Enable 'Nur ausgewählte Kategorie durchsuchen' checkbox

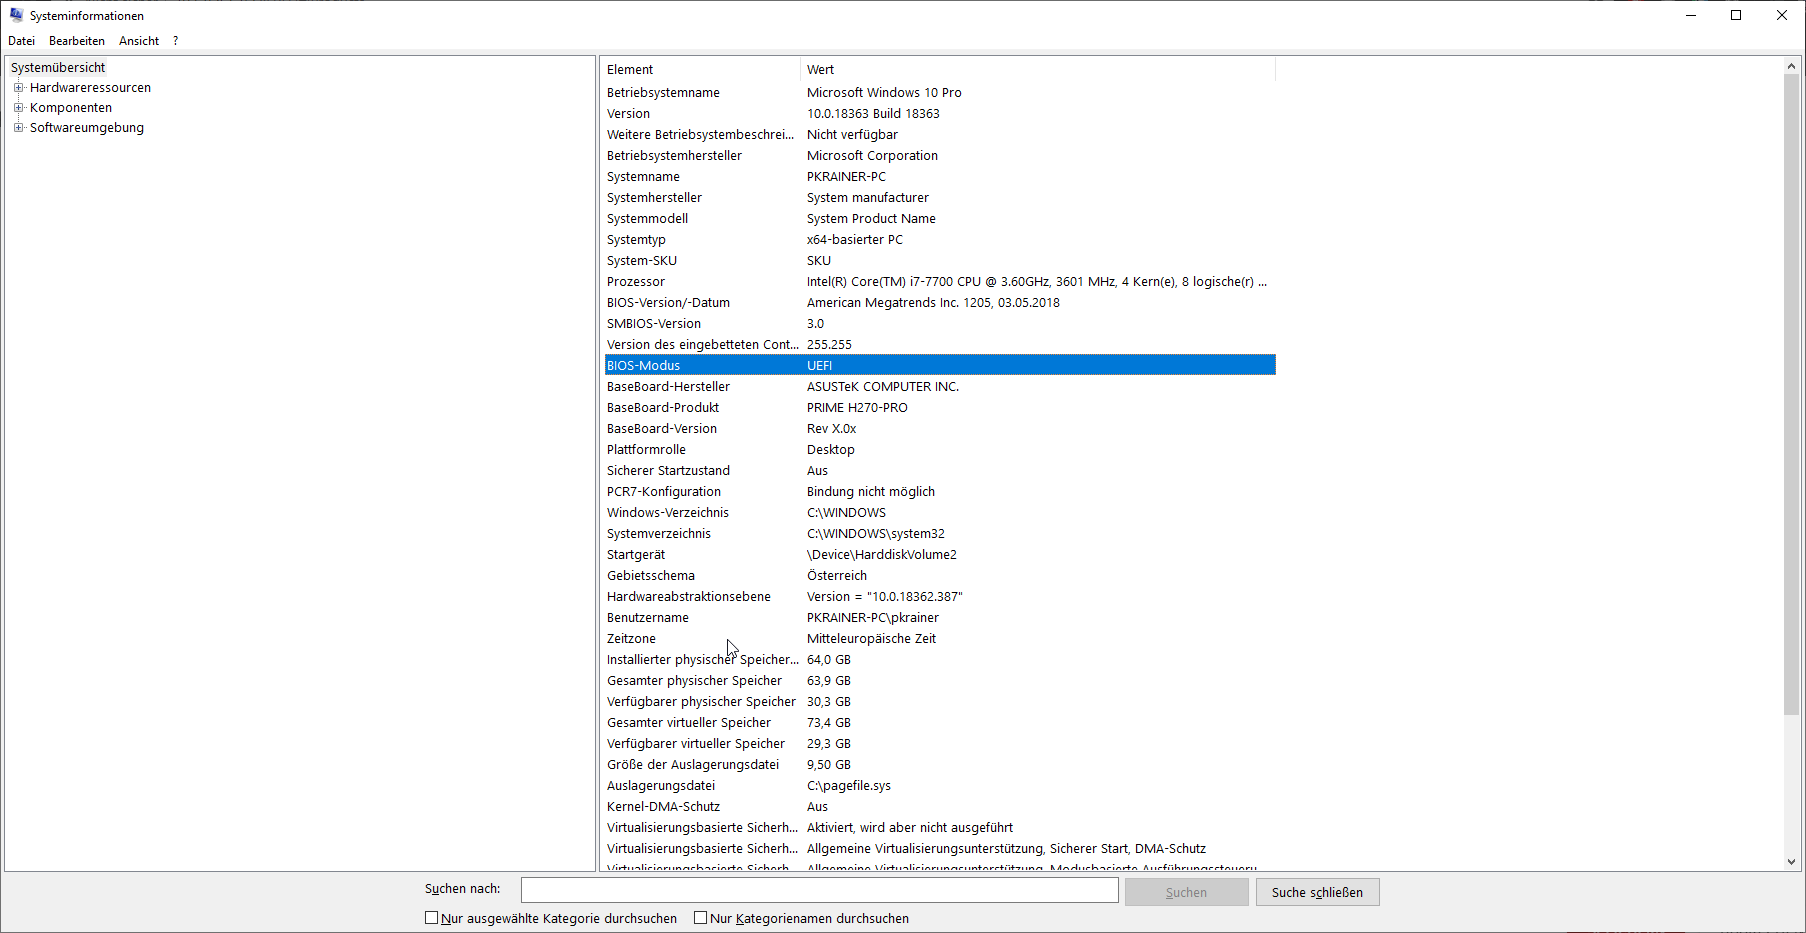point(432,918)
